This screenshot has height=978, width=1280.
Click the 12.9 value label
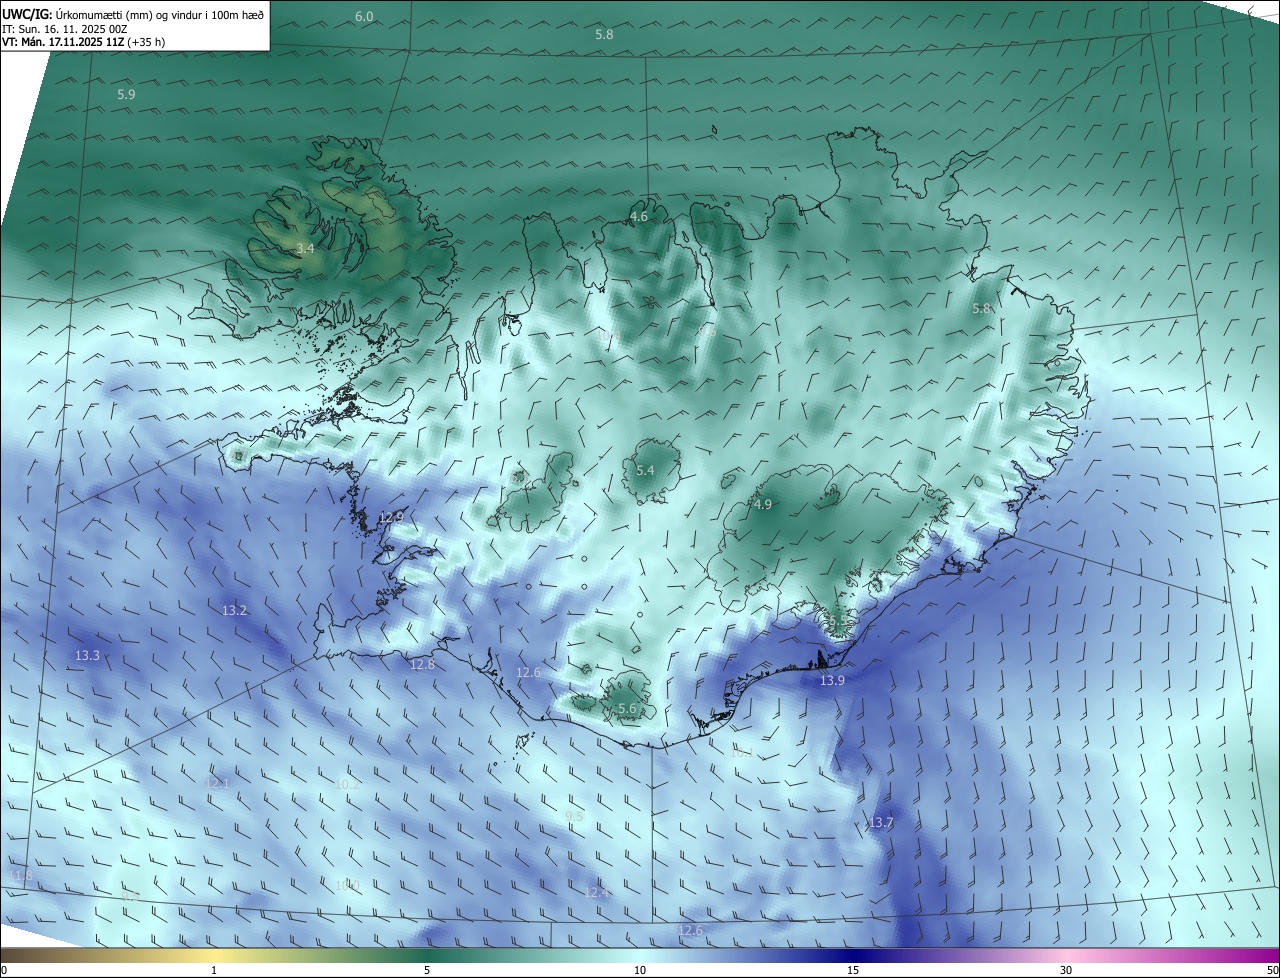391,517
